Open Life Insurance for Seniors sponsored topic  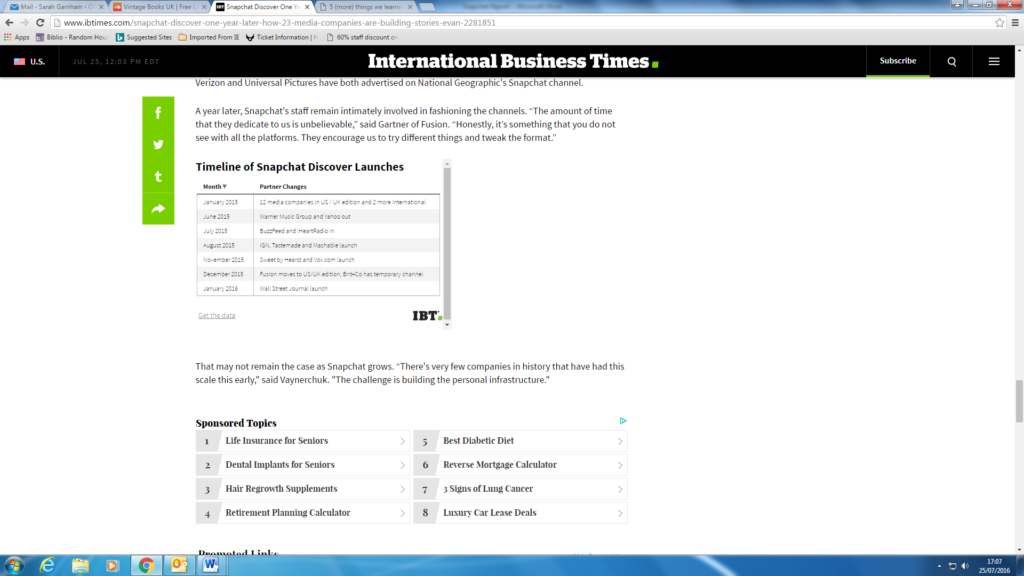(302, 441)
